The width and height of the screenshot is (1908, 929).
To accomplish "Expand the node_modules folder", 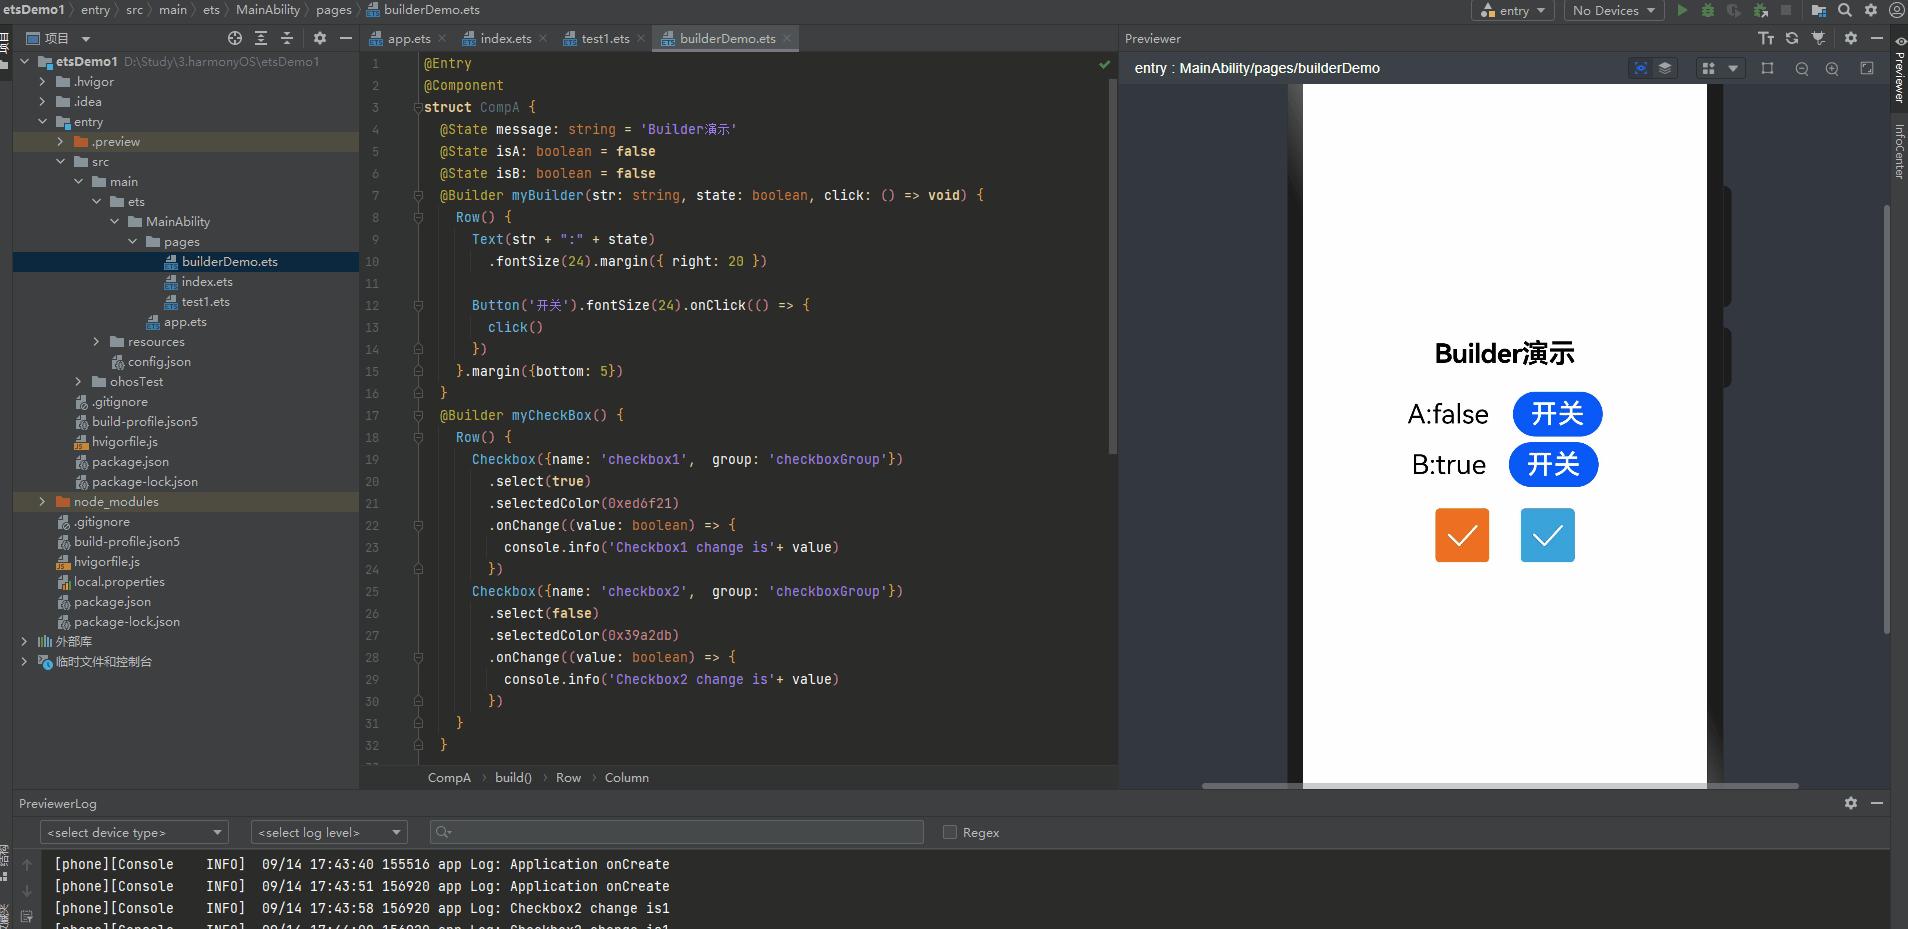I will coord(42,502).
